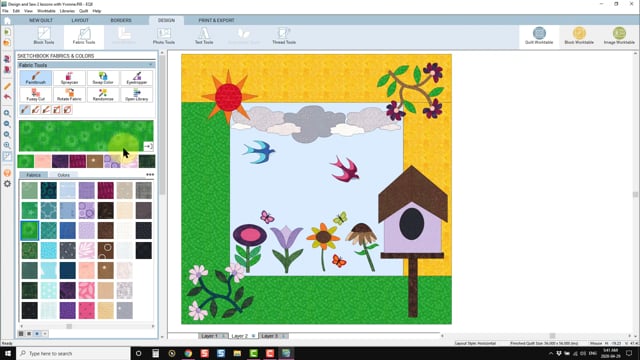Click the Zoom Out magnifier
Viewport: 640px width, 360px height.
click(x=7, y=124)
